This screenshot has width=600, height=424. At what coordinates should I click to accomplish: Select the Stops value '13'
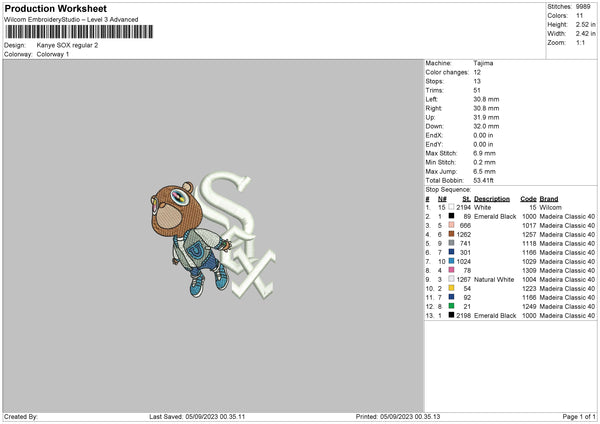click(x=477, y=81)
